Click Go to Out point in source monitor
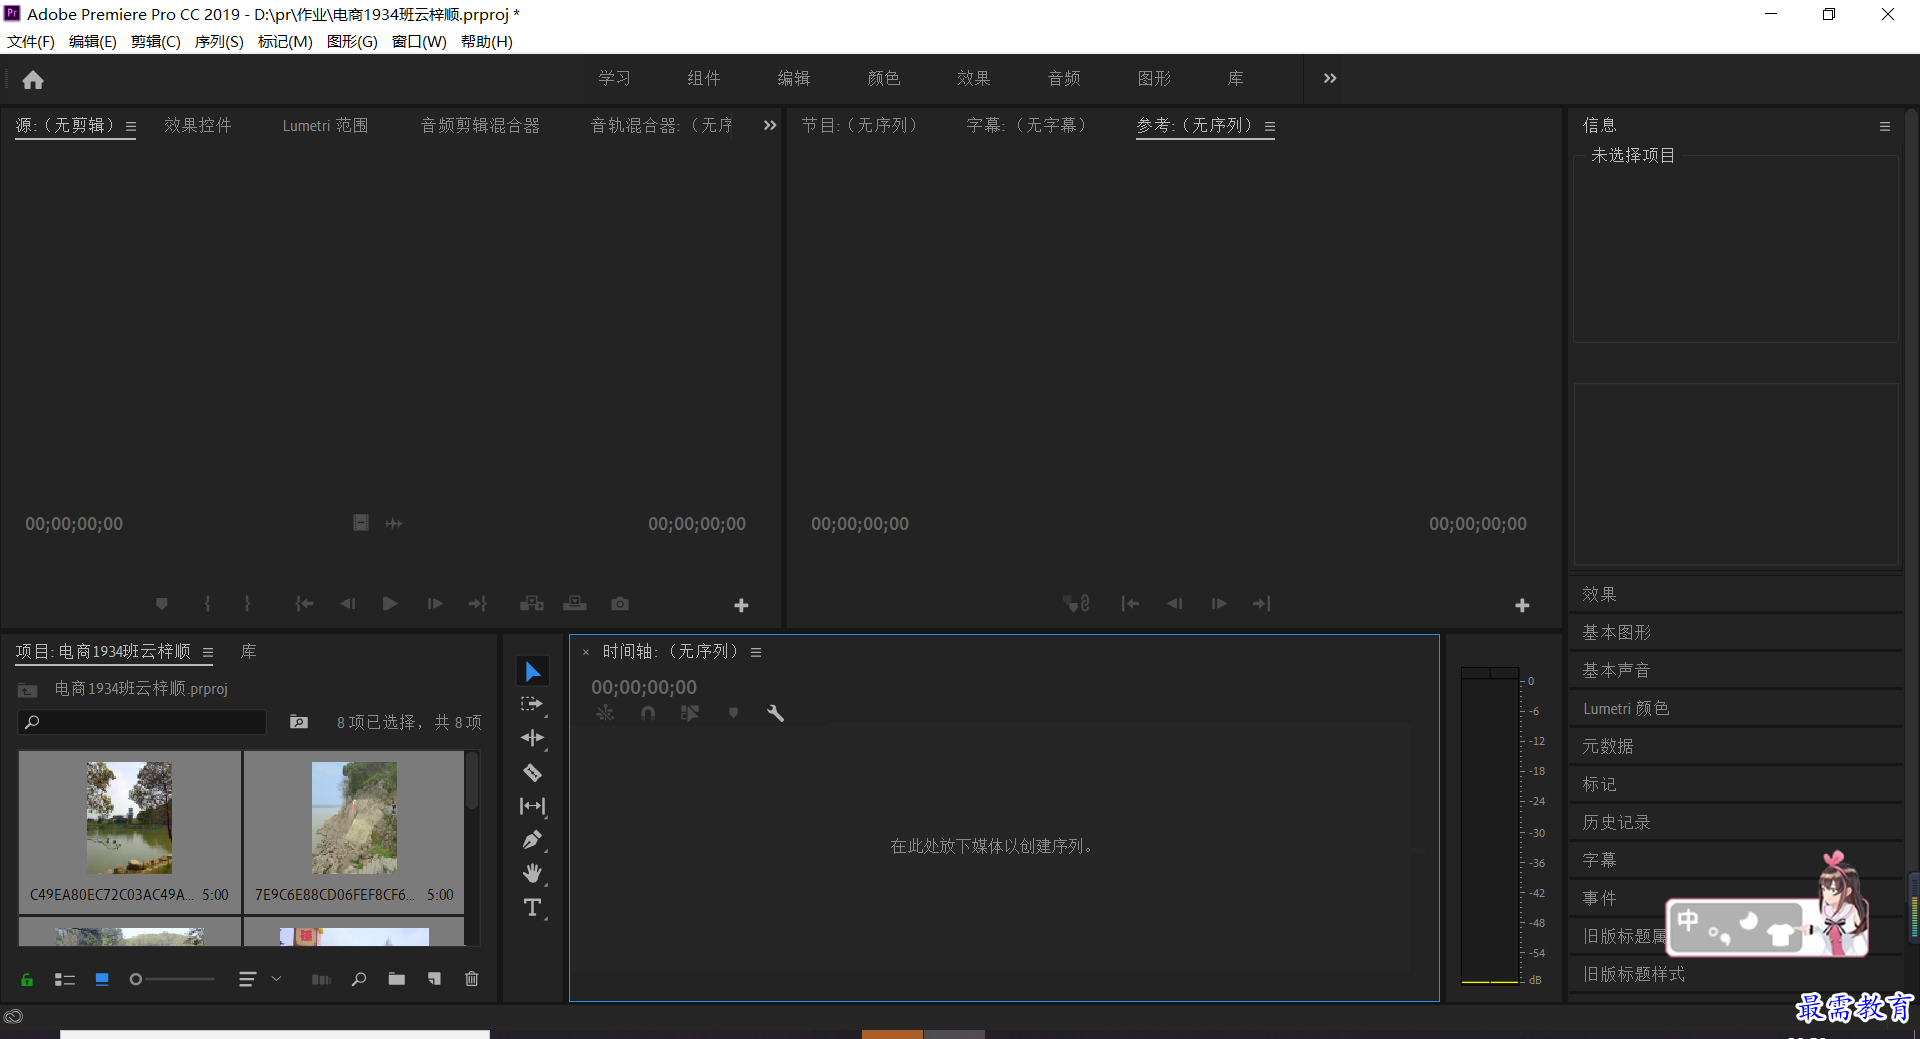The image size is (1920, 1039). (x=478, y=604)
